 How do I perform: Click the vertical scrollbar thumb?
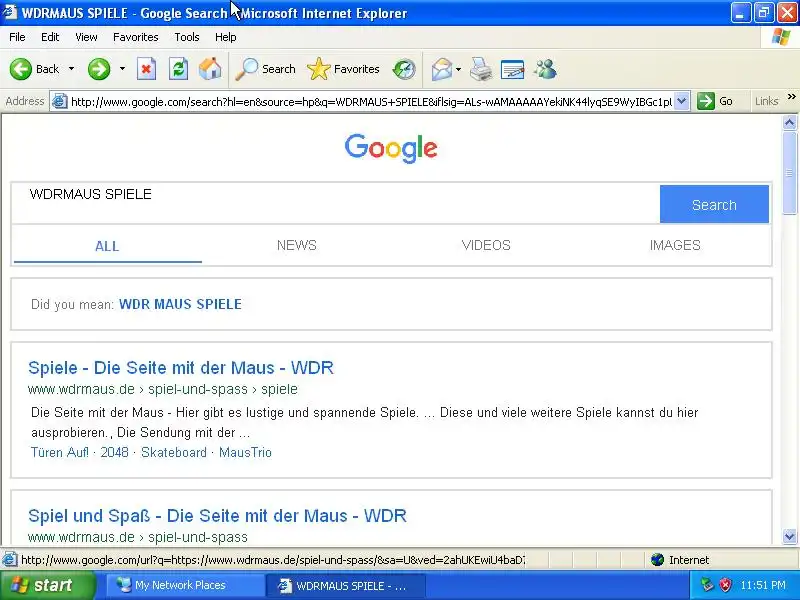pos(789,173)
